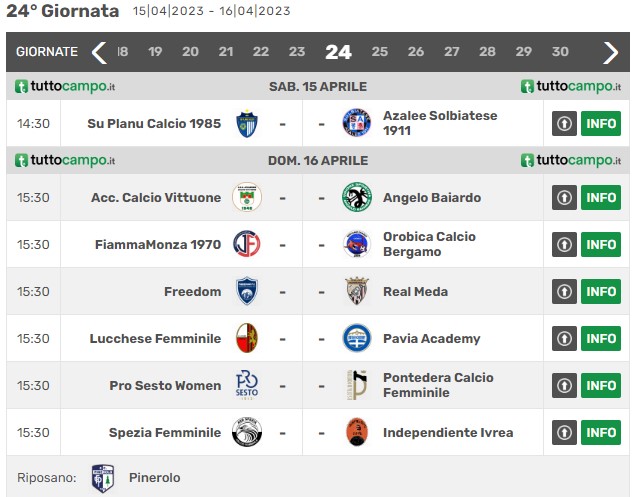Open the Independiente Ivrea team logo
The height and width of the screenshot is (497, 635).
point(357,432)
